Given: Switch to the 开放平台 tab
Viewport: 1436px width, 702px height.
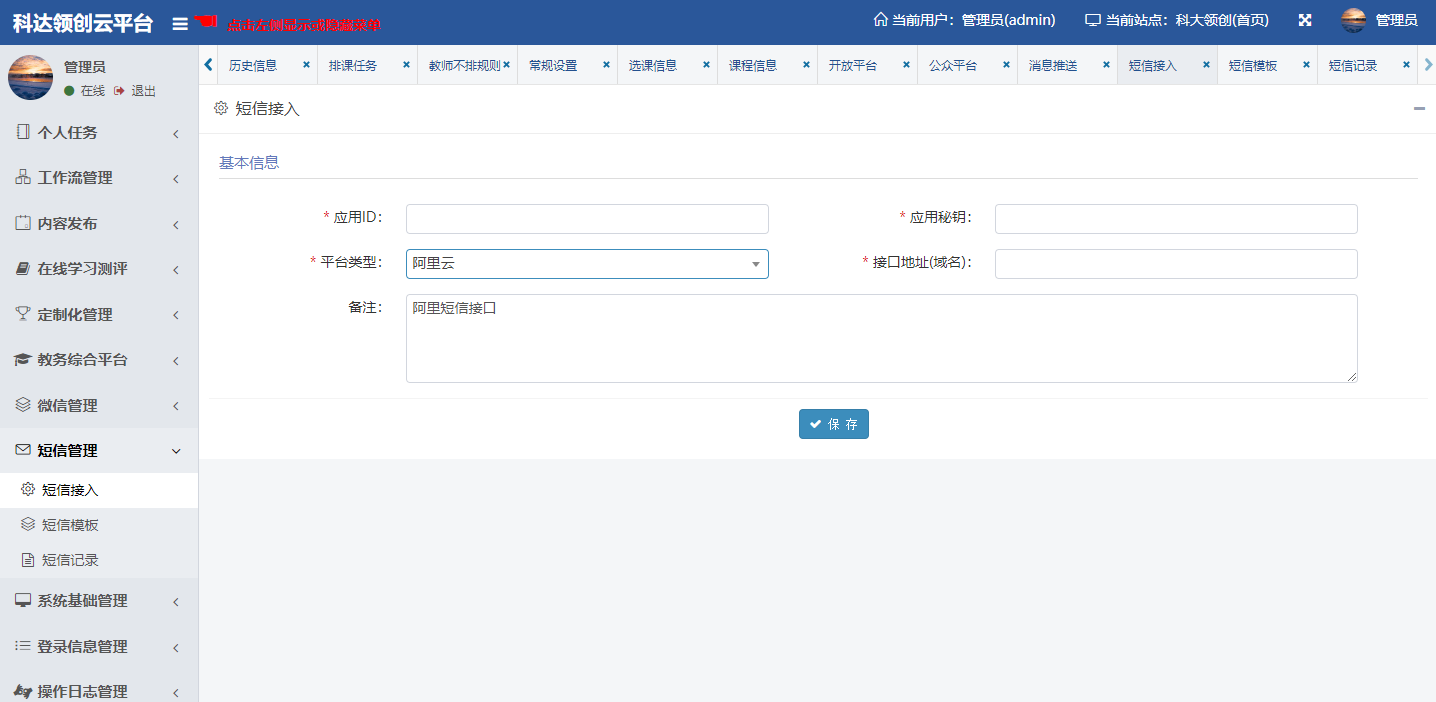Looking at the screenshot, I should pos(853,65).
